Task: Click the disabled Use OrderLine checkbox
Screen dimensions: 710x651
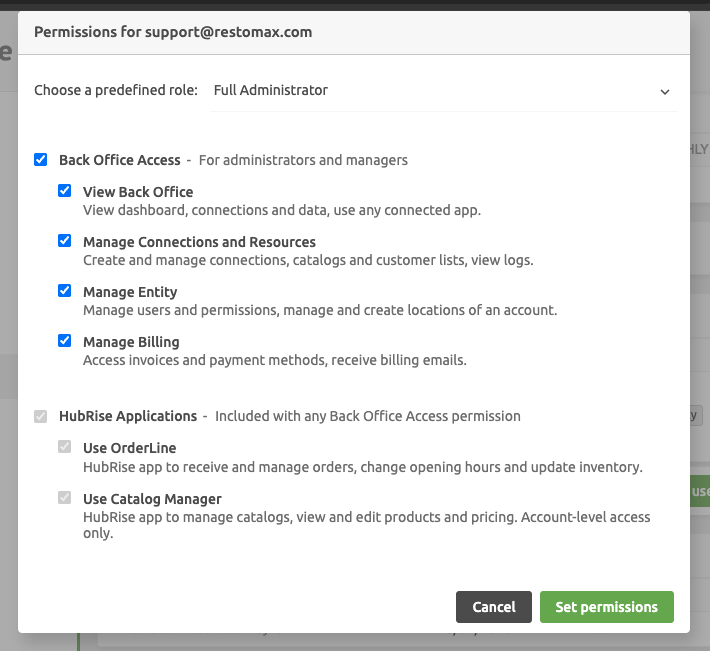Action: (x=65, y=447)
